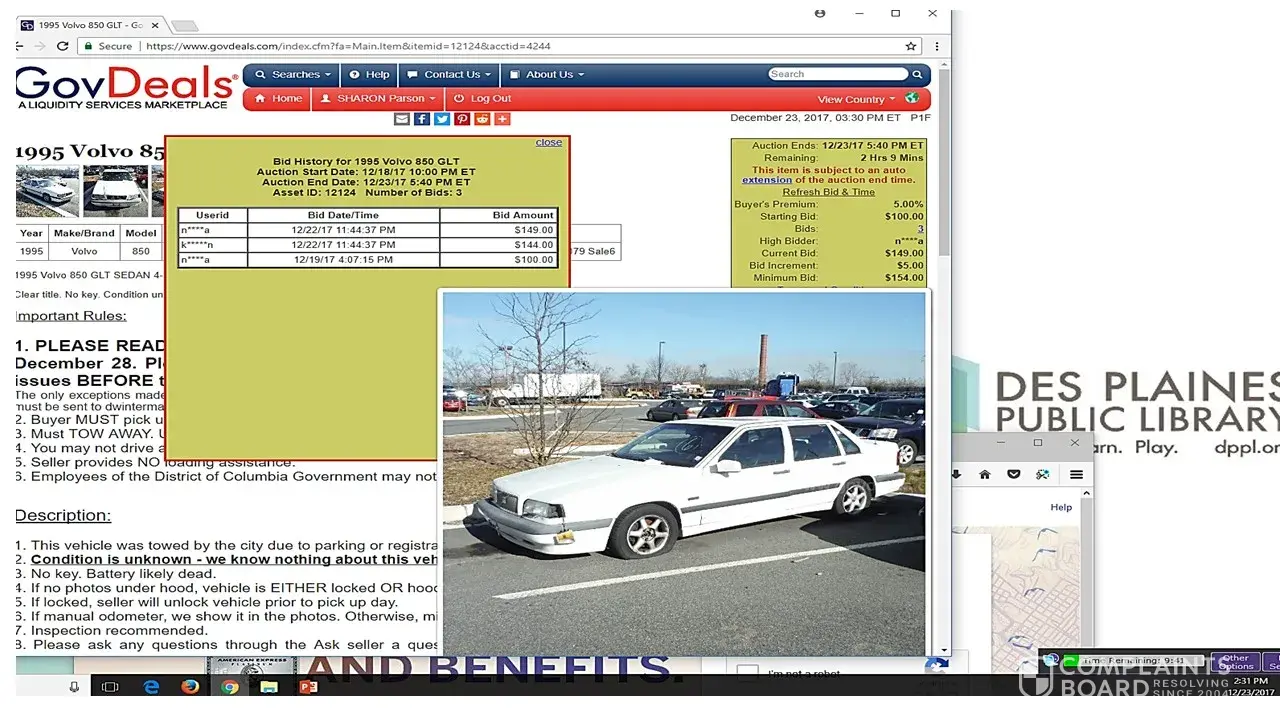Check the I'm not a robot box

[x=747, y=673]
